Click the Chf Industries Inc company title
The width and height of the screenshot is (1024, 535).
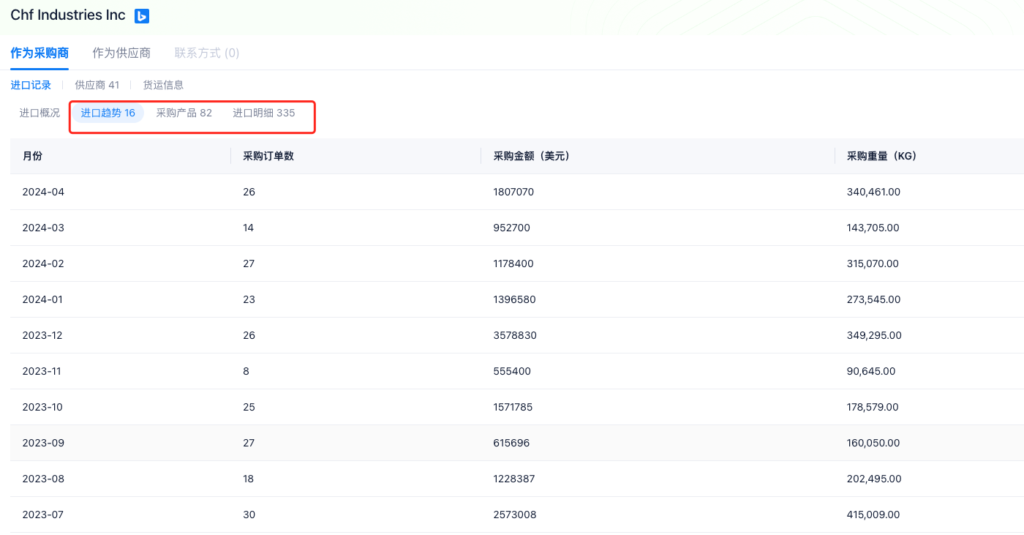[x=68, y=16]
